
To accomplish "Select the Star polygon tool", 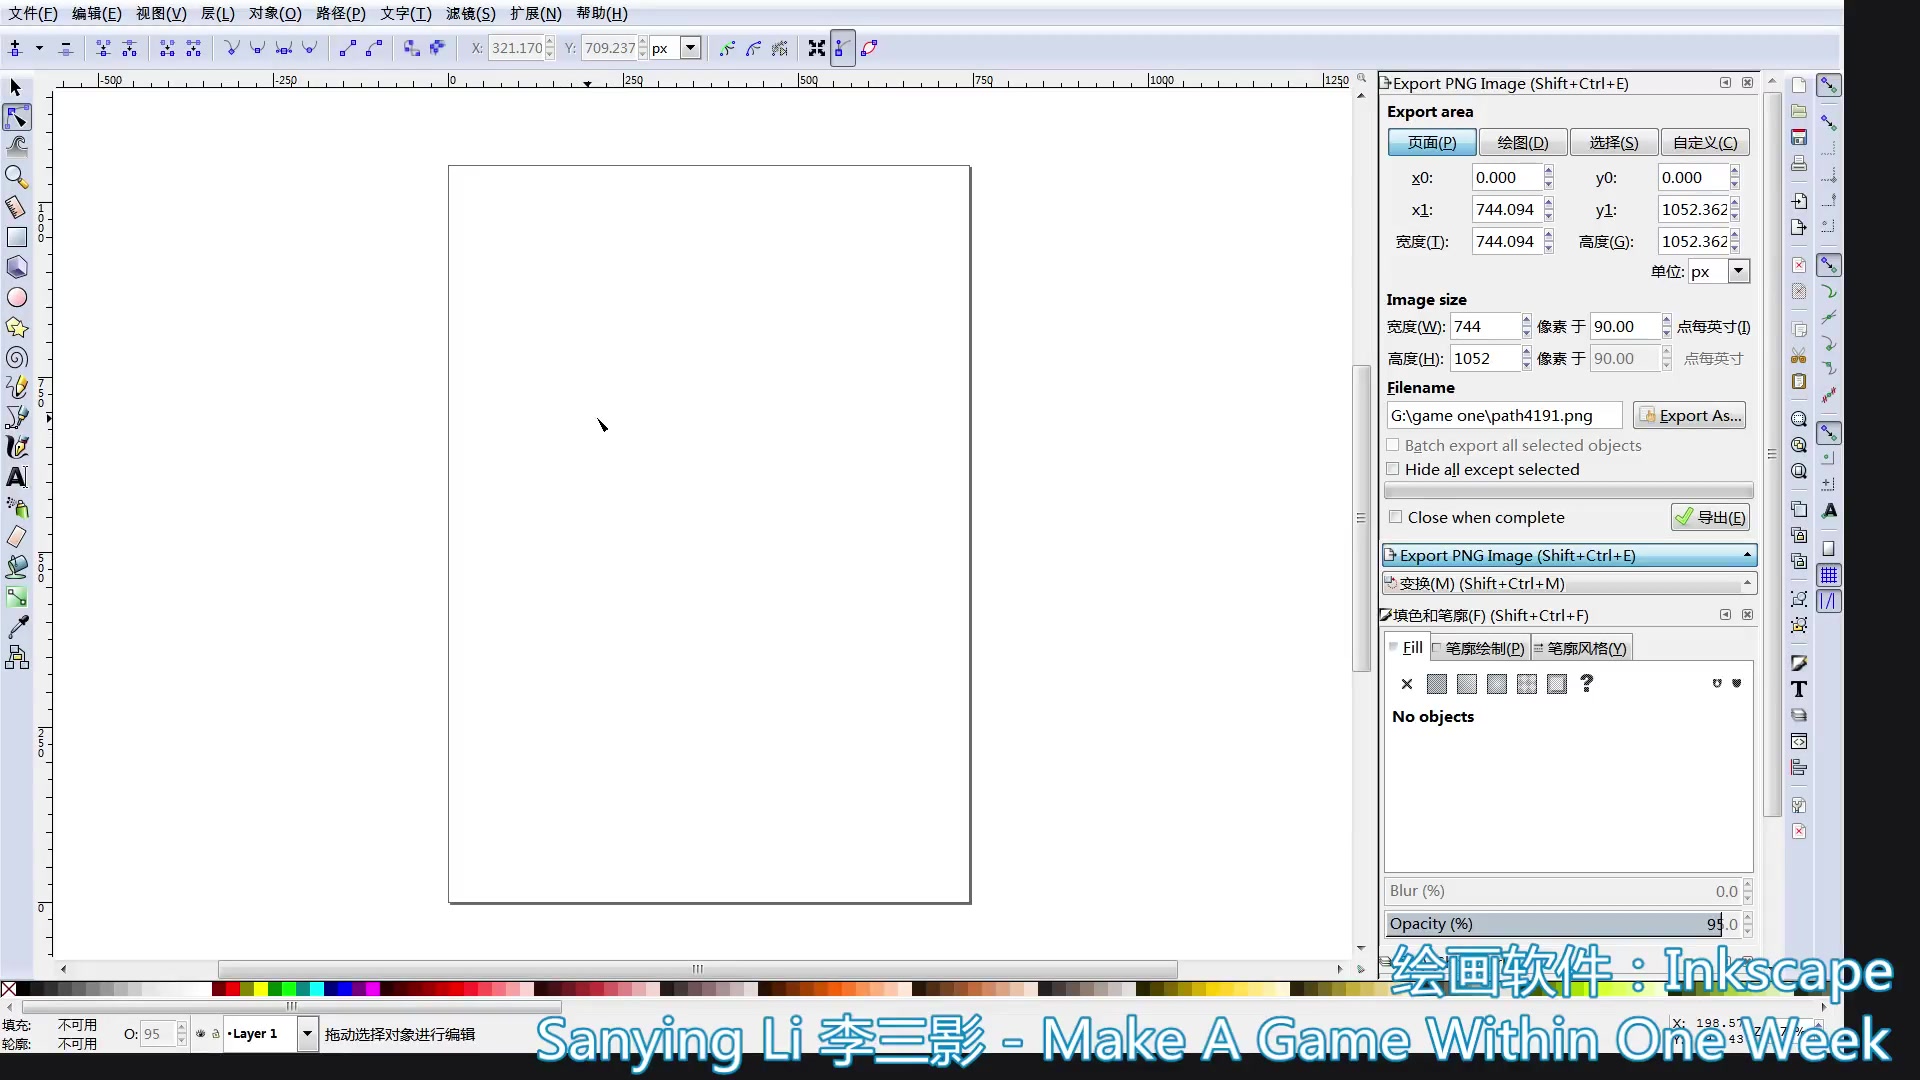I will pos(17,327).
